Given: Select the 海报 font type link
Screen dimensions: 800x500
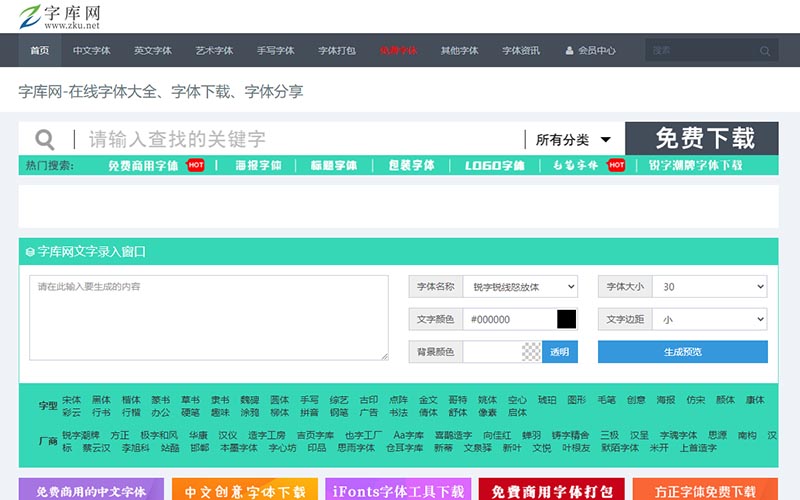Looking at the screenshot, I should point(666,400).
